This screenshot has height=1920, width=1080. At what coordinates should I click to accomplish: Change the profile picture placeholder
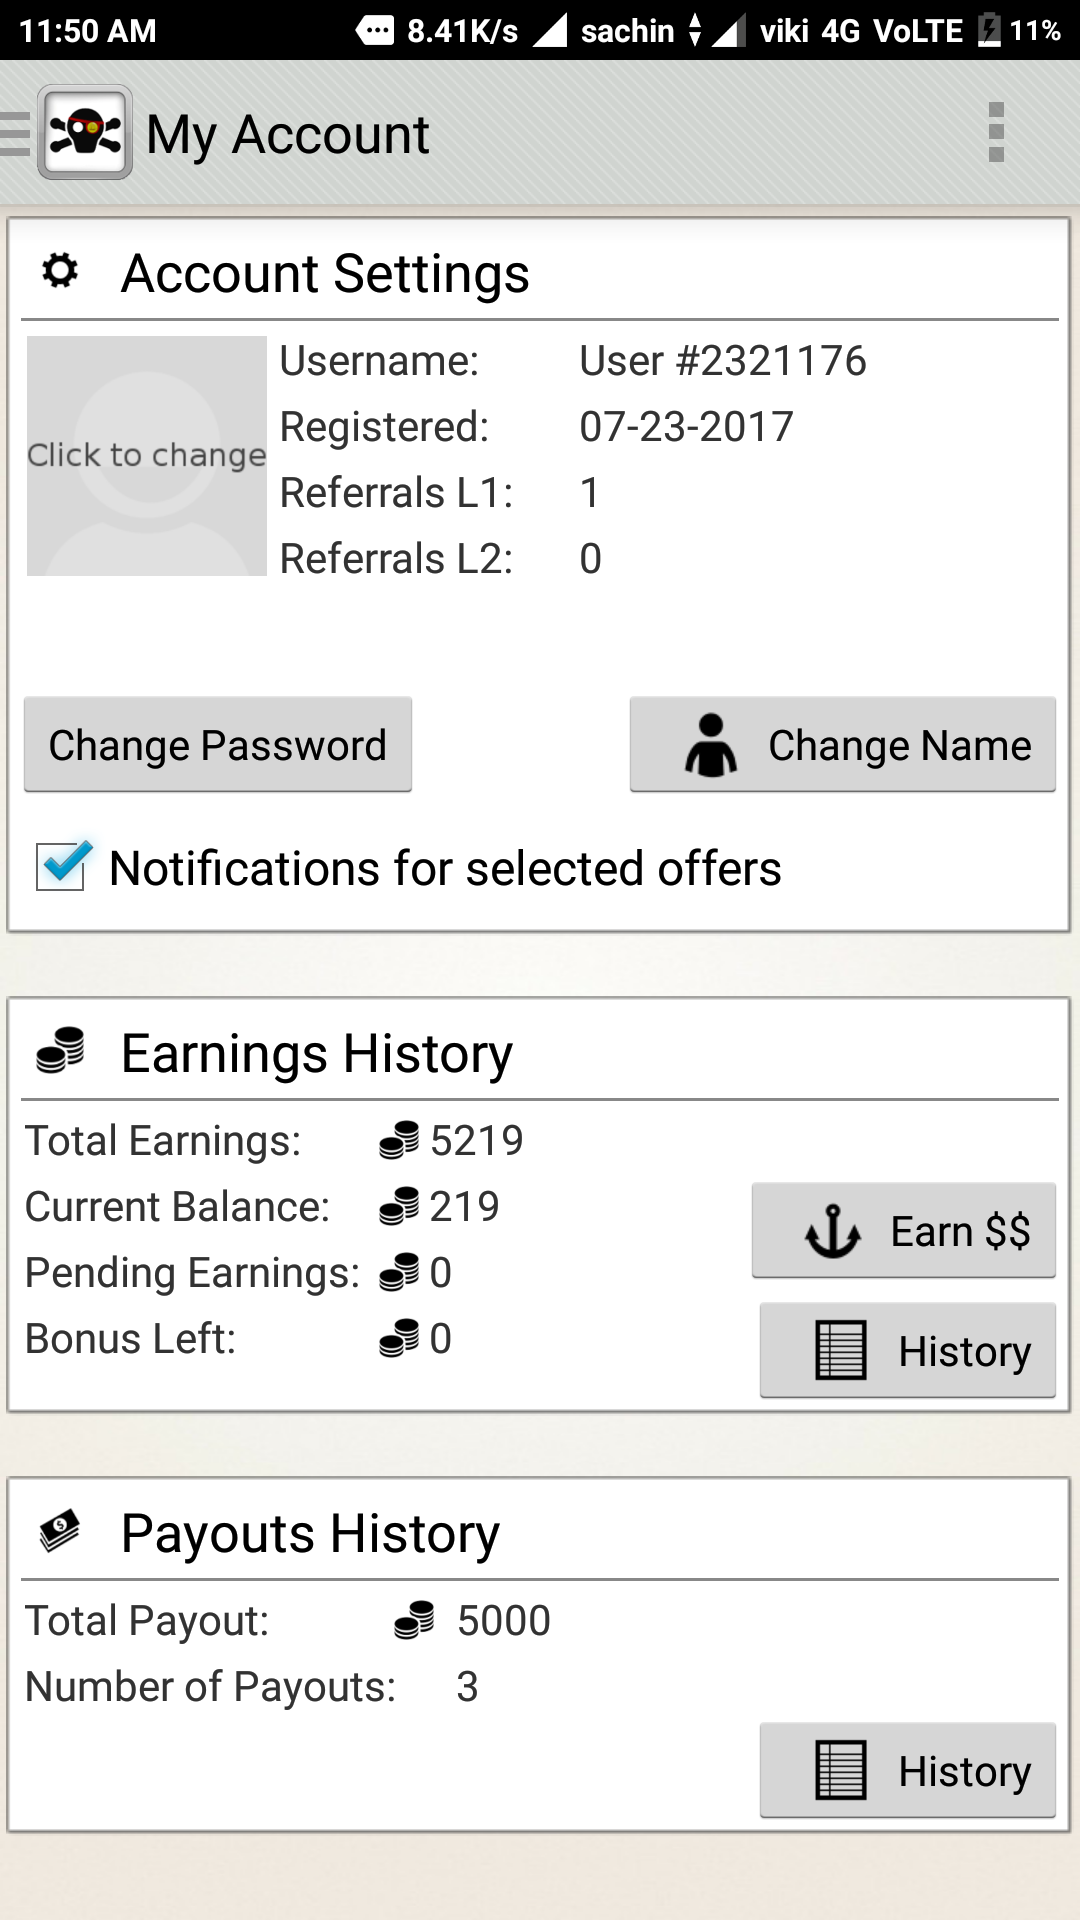tap(147, 456)
